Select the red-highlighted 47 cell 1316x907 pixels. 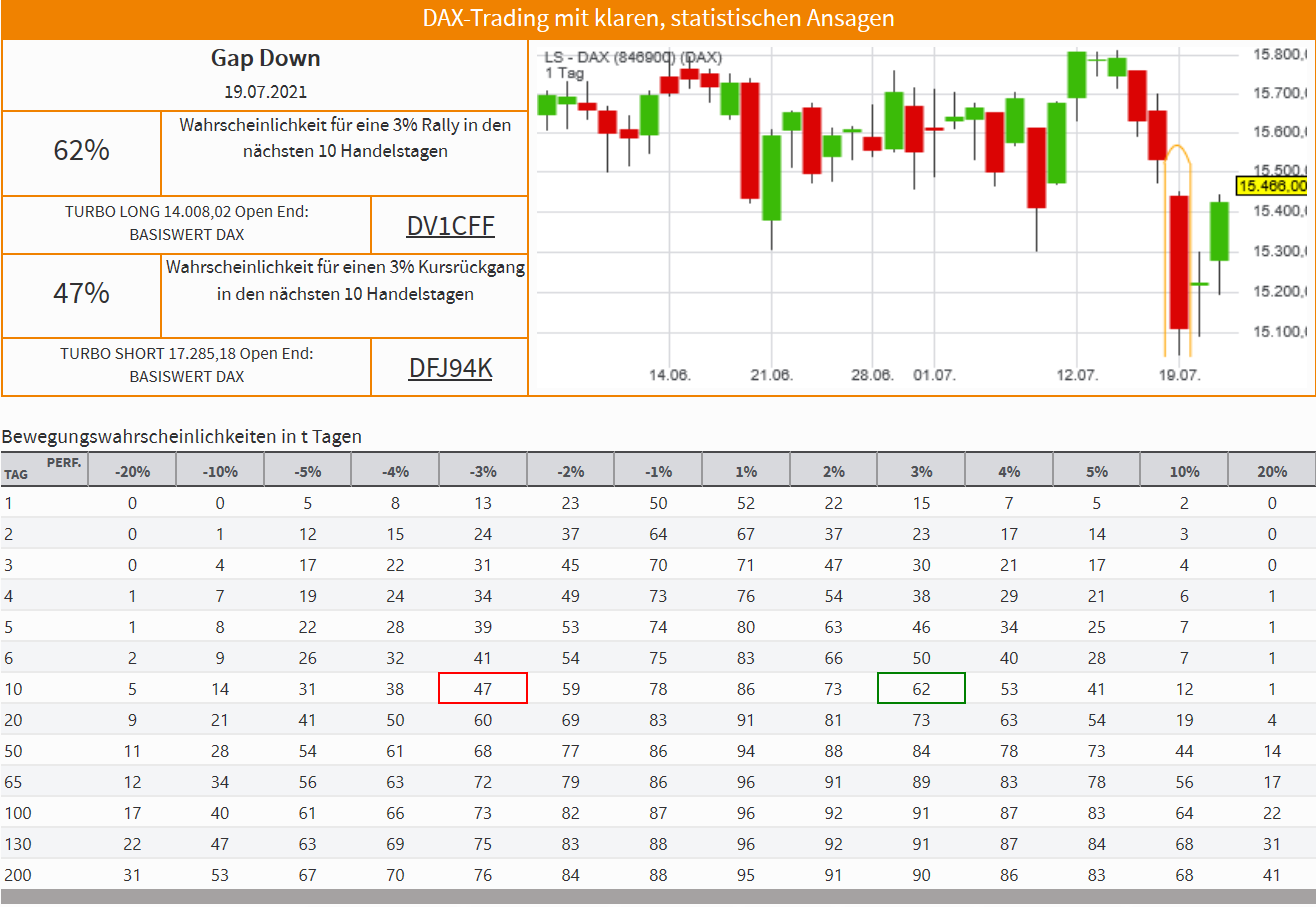[483, 688]
